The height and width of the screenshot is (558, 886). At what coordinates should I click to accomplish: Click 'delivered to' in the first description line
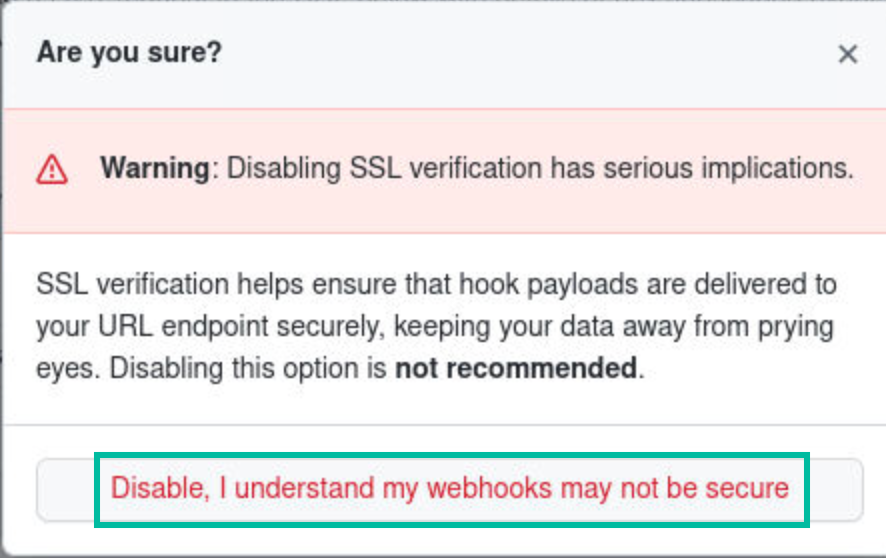765,284
